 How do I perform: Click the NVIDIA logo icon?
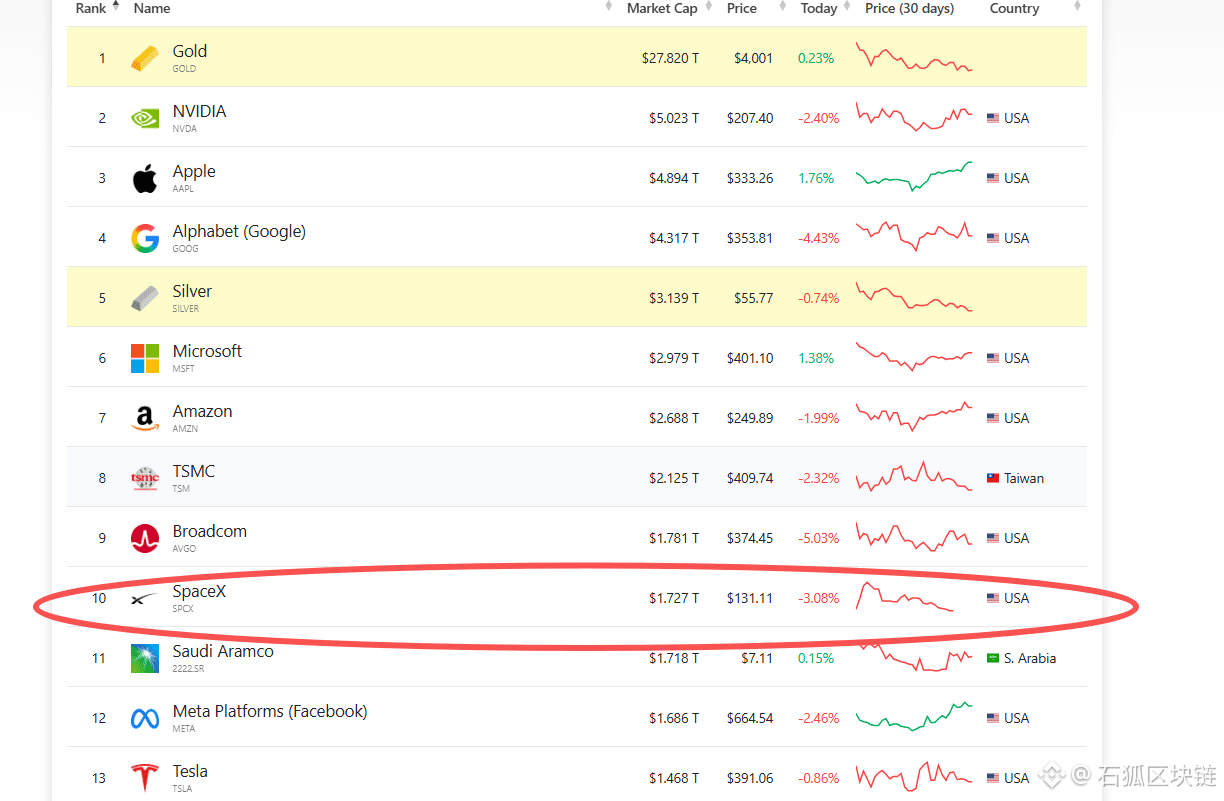coord(145,118)
